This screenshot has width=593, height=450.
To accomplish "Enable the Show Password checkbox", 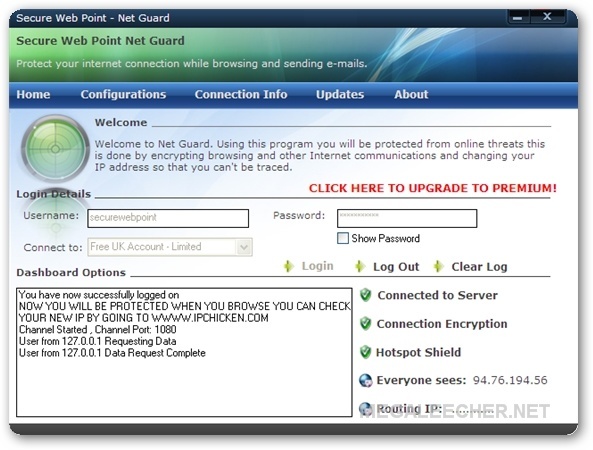I will click(343, 238).
